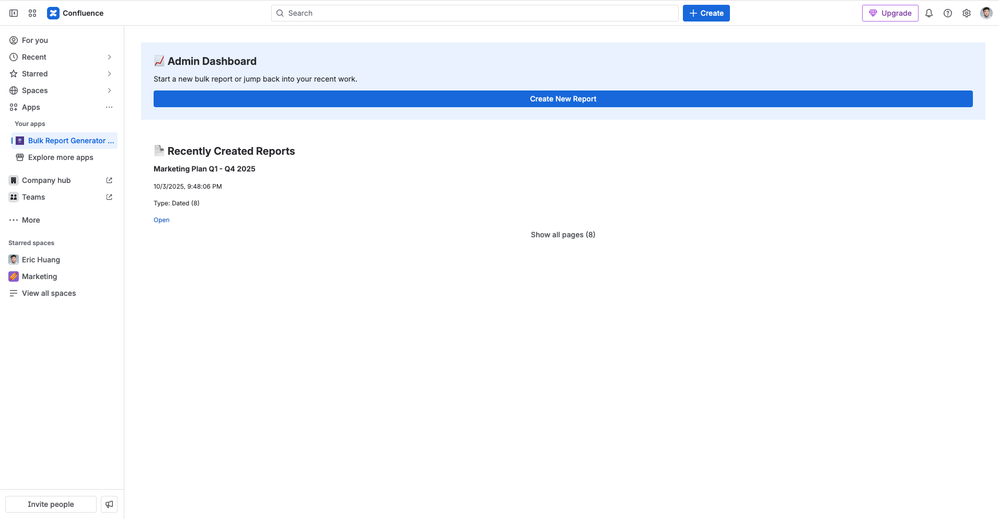The height and width of the screenshot is (519, 999).
Task: Expand the Recent chevron
Action: pos(109,57)
